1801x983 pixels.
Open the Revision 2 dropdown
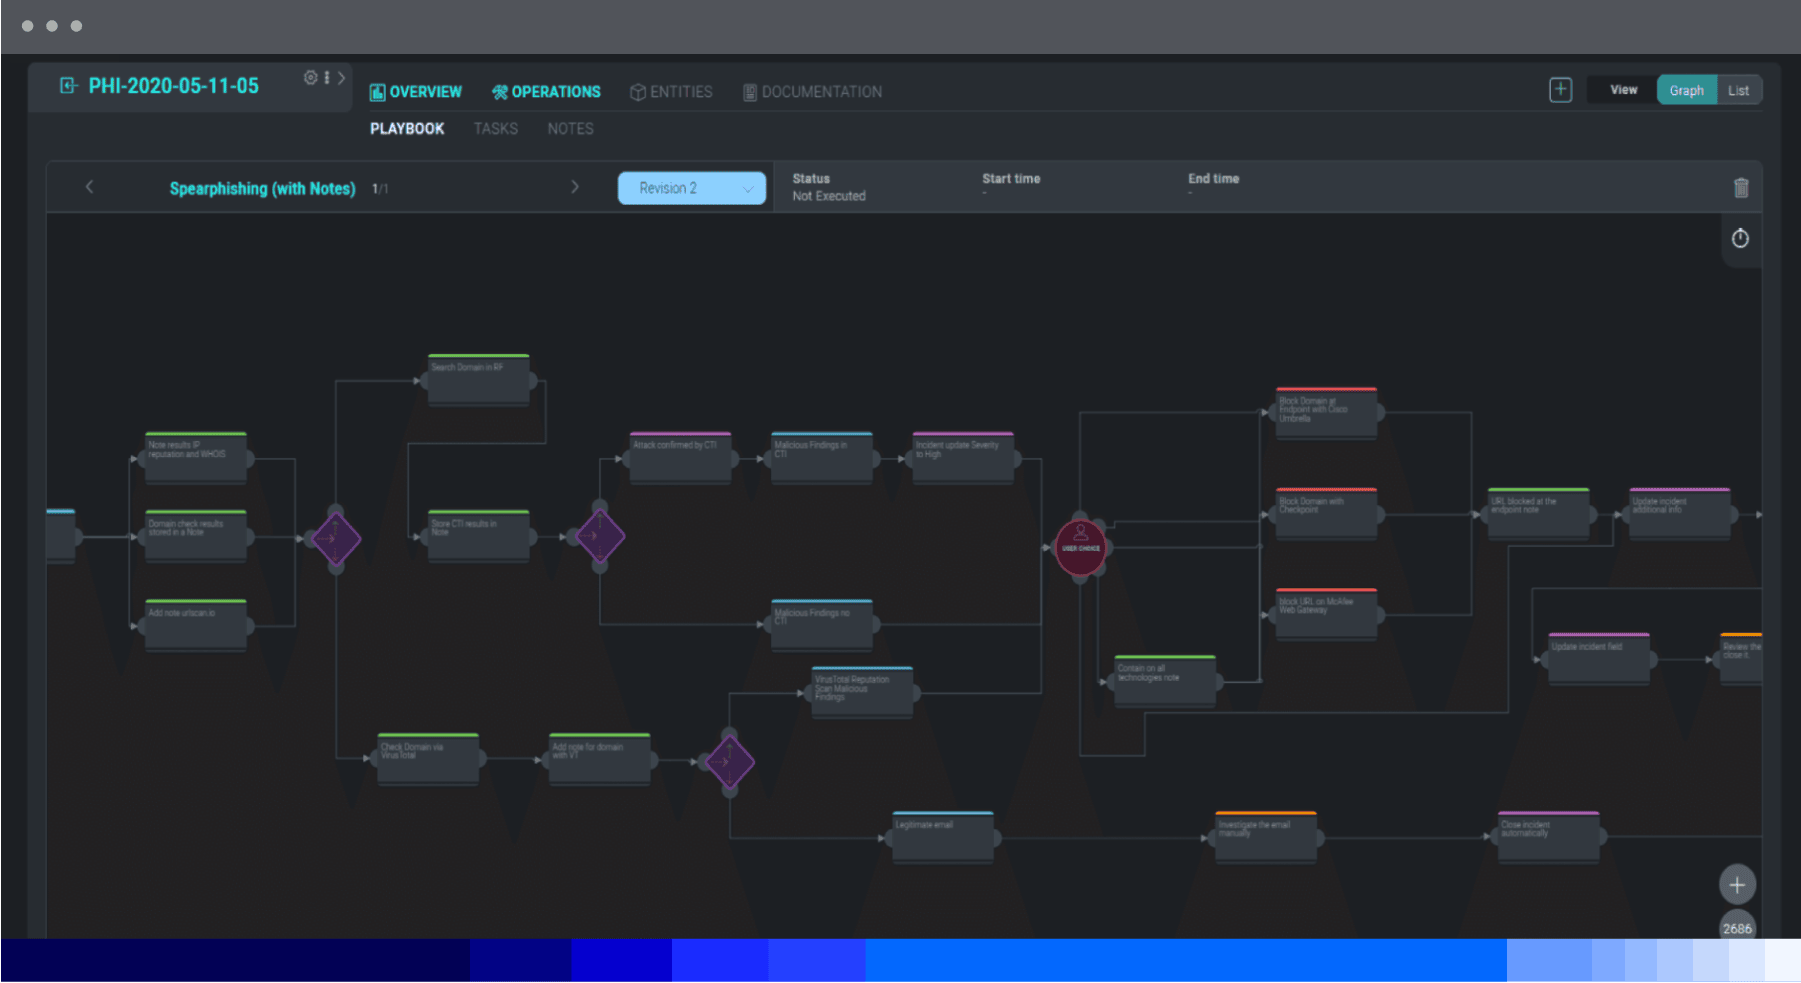[x=691, y=187]
